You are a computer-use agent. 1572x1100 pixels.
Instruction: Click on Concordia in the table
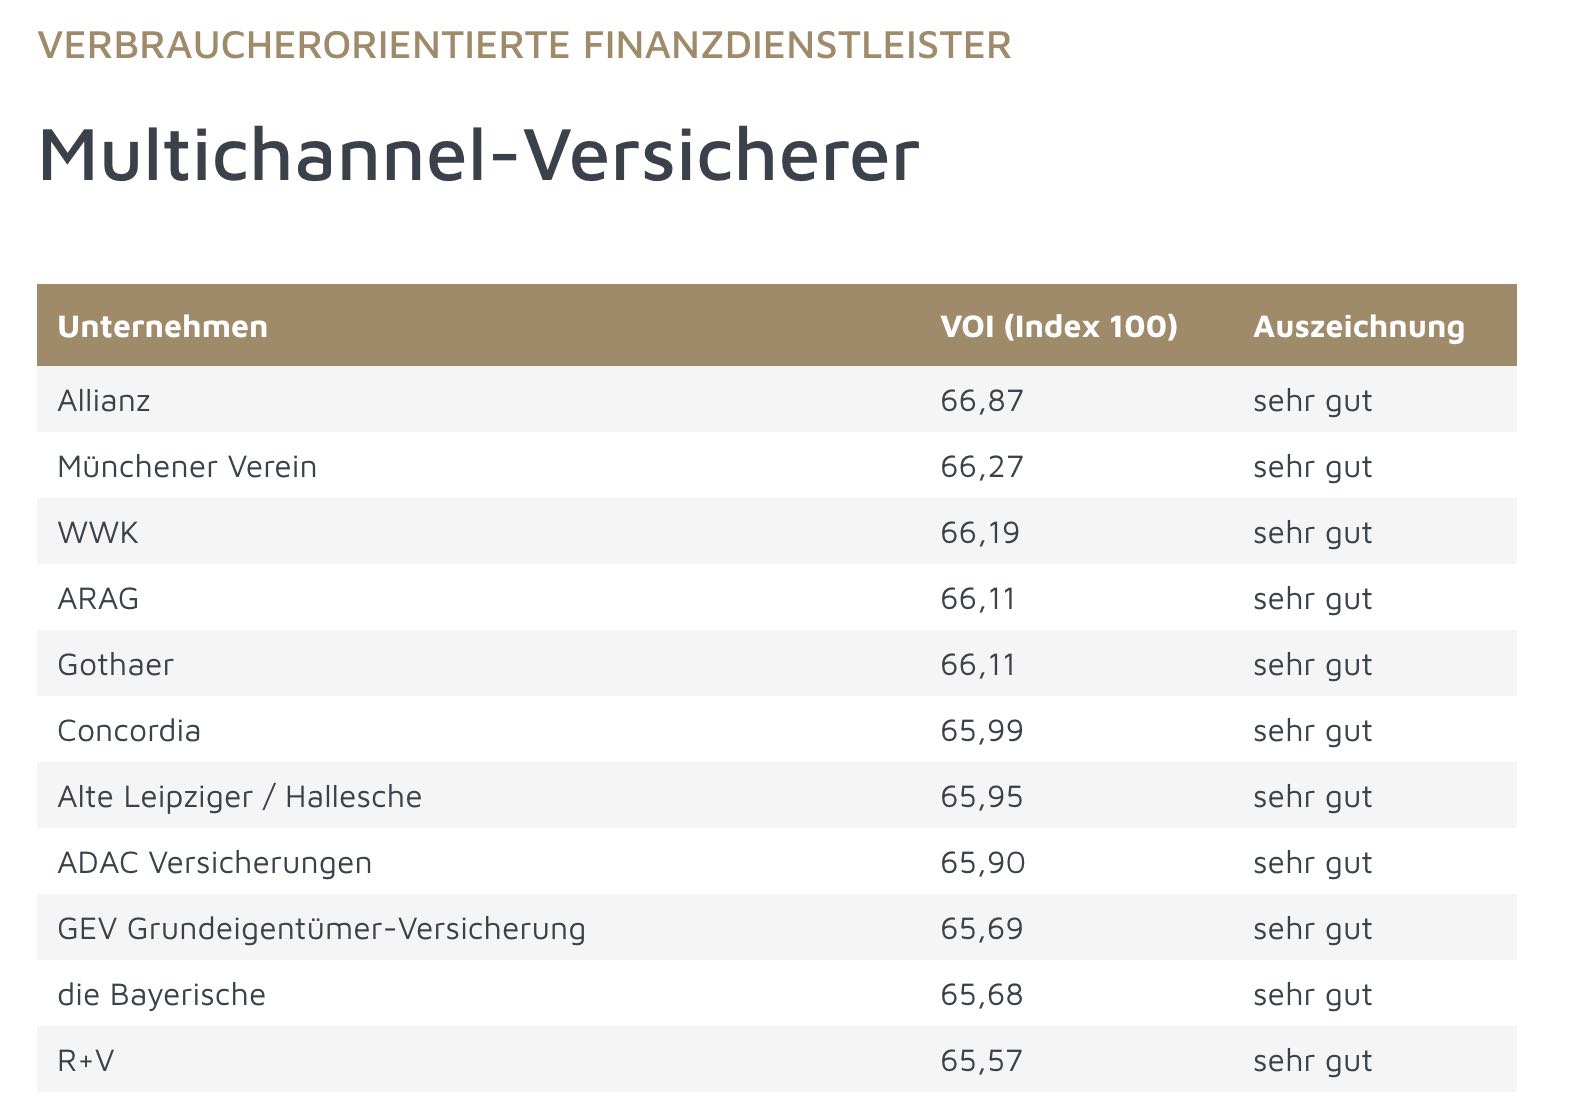coord(129,731)
